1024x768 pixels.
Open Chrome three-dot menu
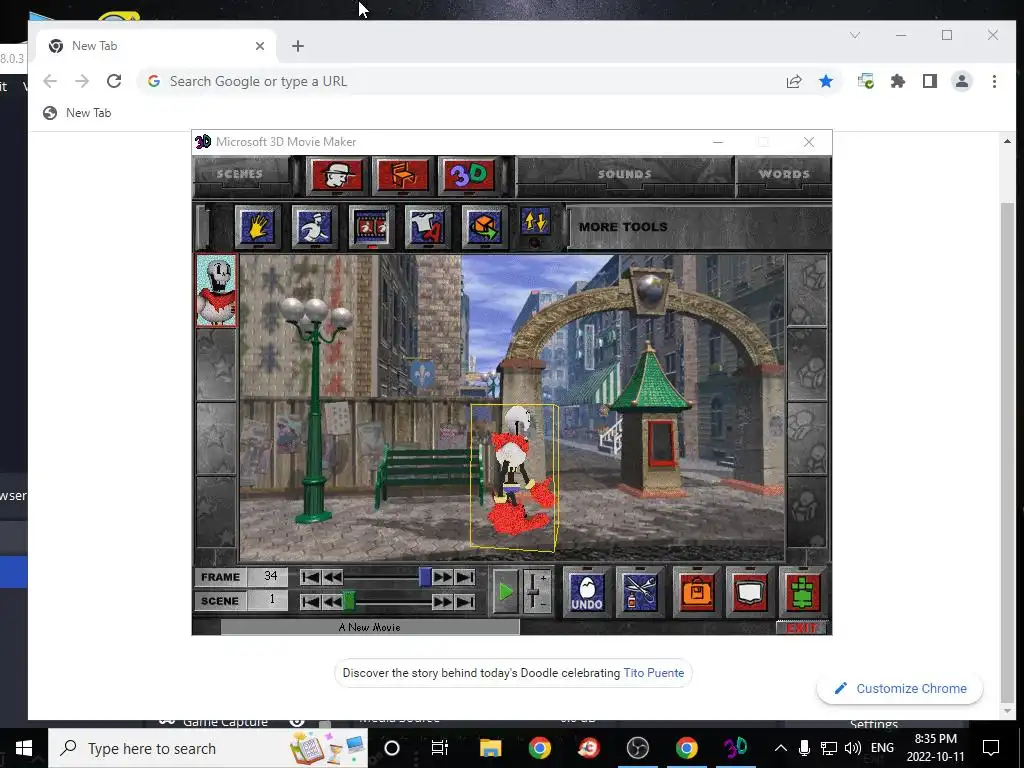tap(994, 81)
